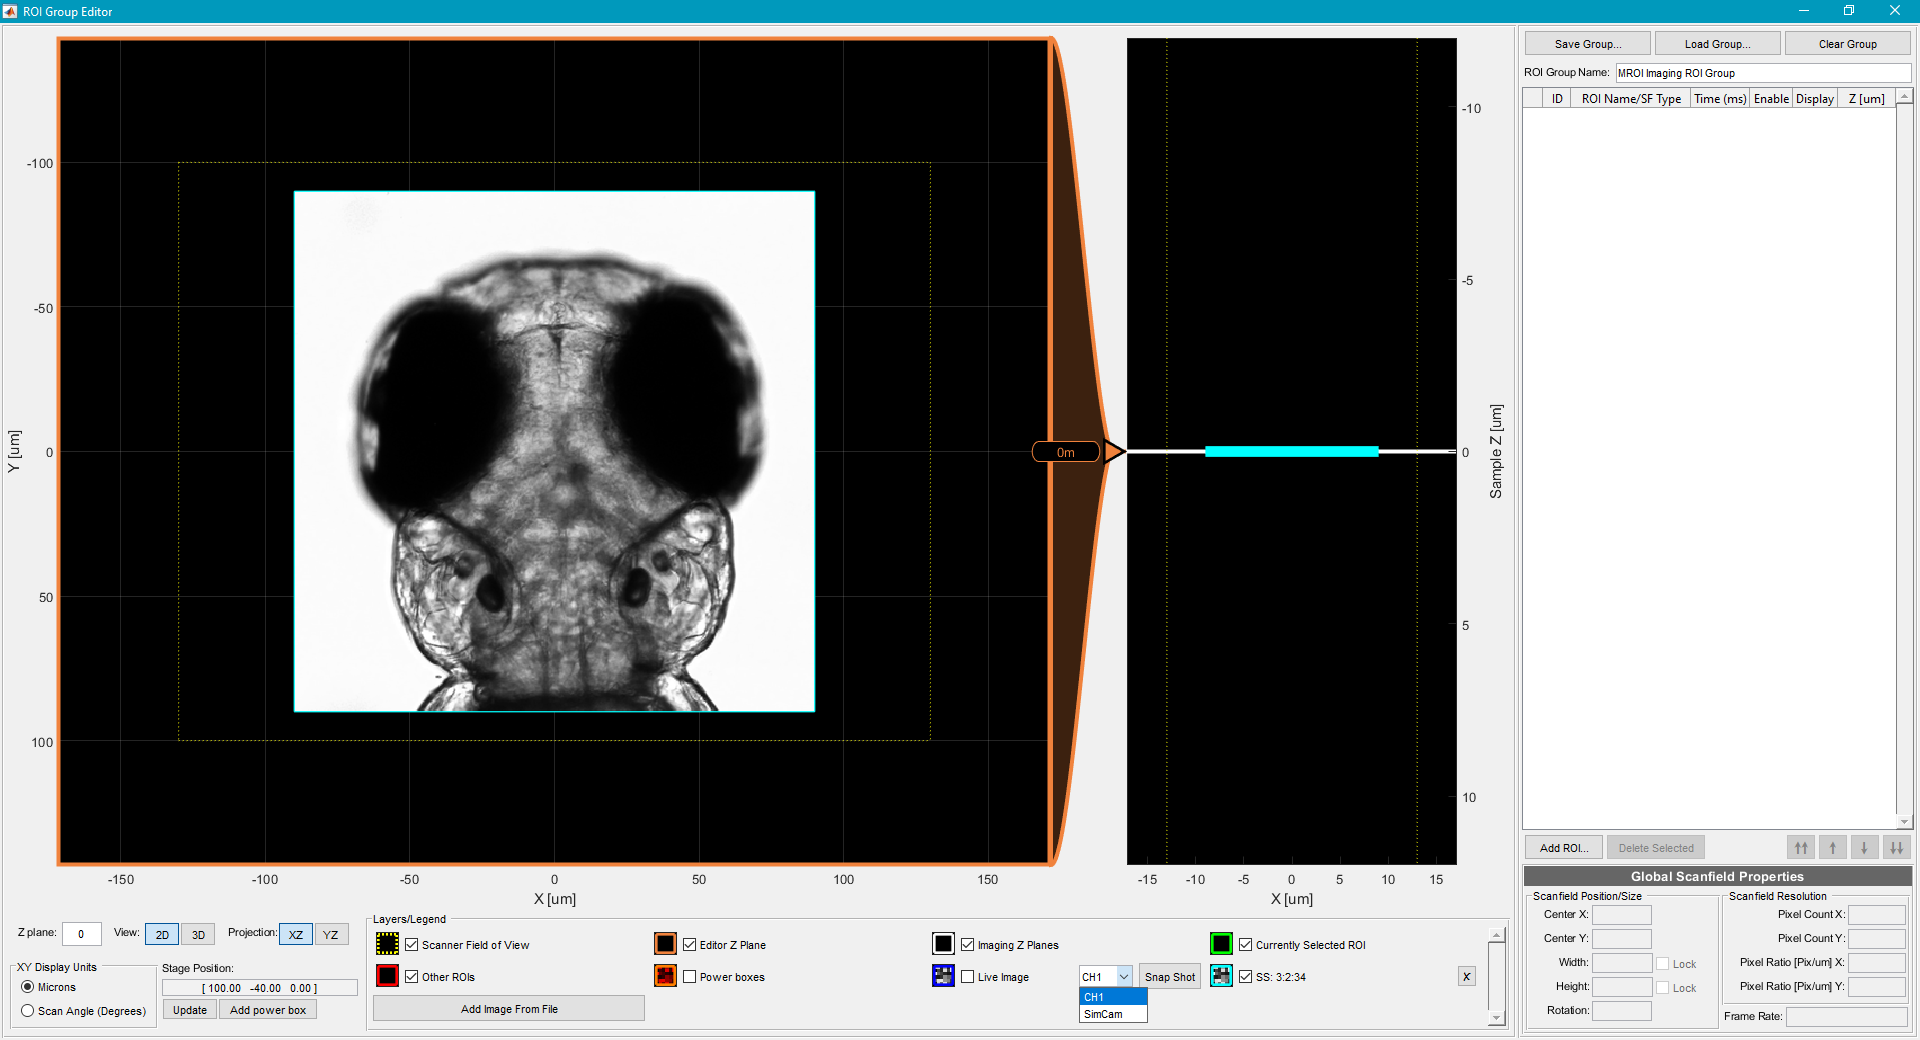The width and height of the screenshot is (1920, 1040).
Task: Click the SS: 3:2:34 snapshot thumbnail icon
Action: pyautogui.click(x=1221, y=976)
